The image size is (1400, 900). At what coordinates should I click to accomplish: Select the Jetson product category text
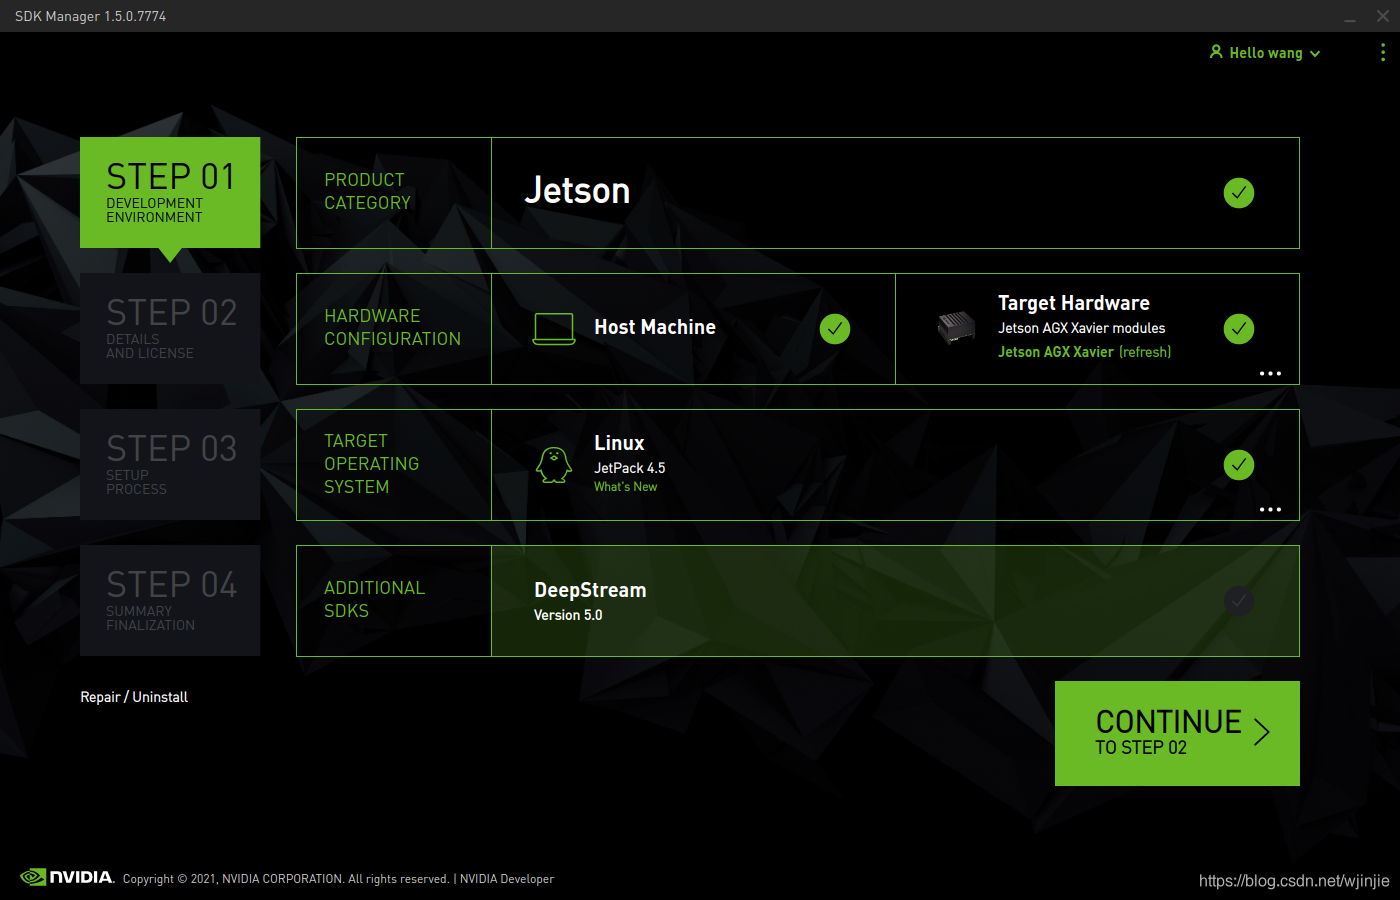(x=577, y=191)
